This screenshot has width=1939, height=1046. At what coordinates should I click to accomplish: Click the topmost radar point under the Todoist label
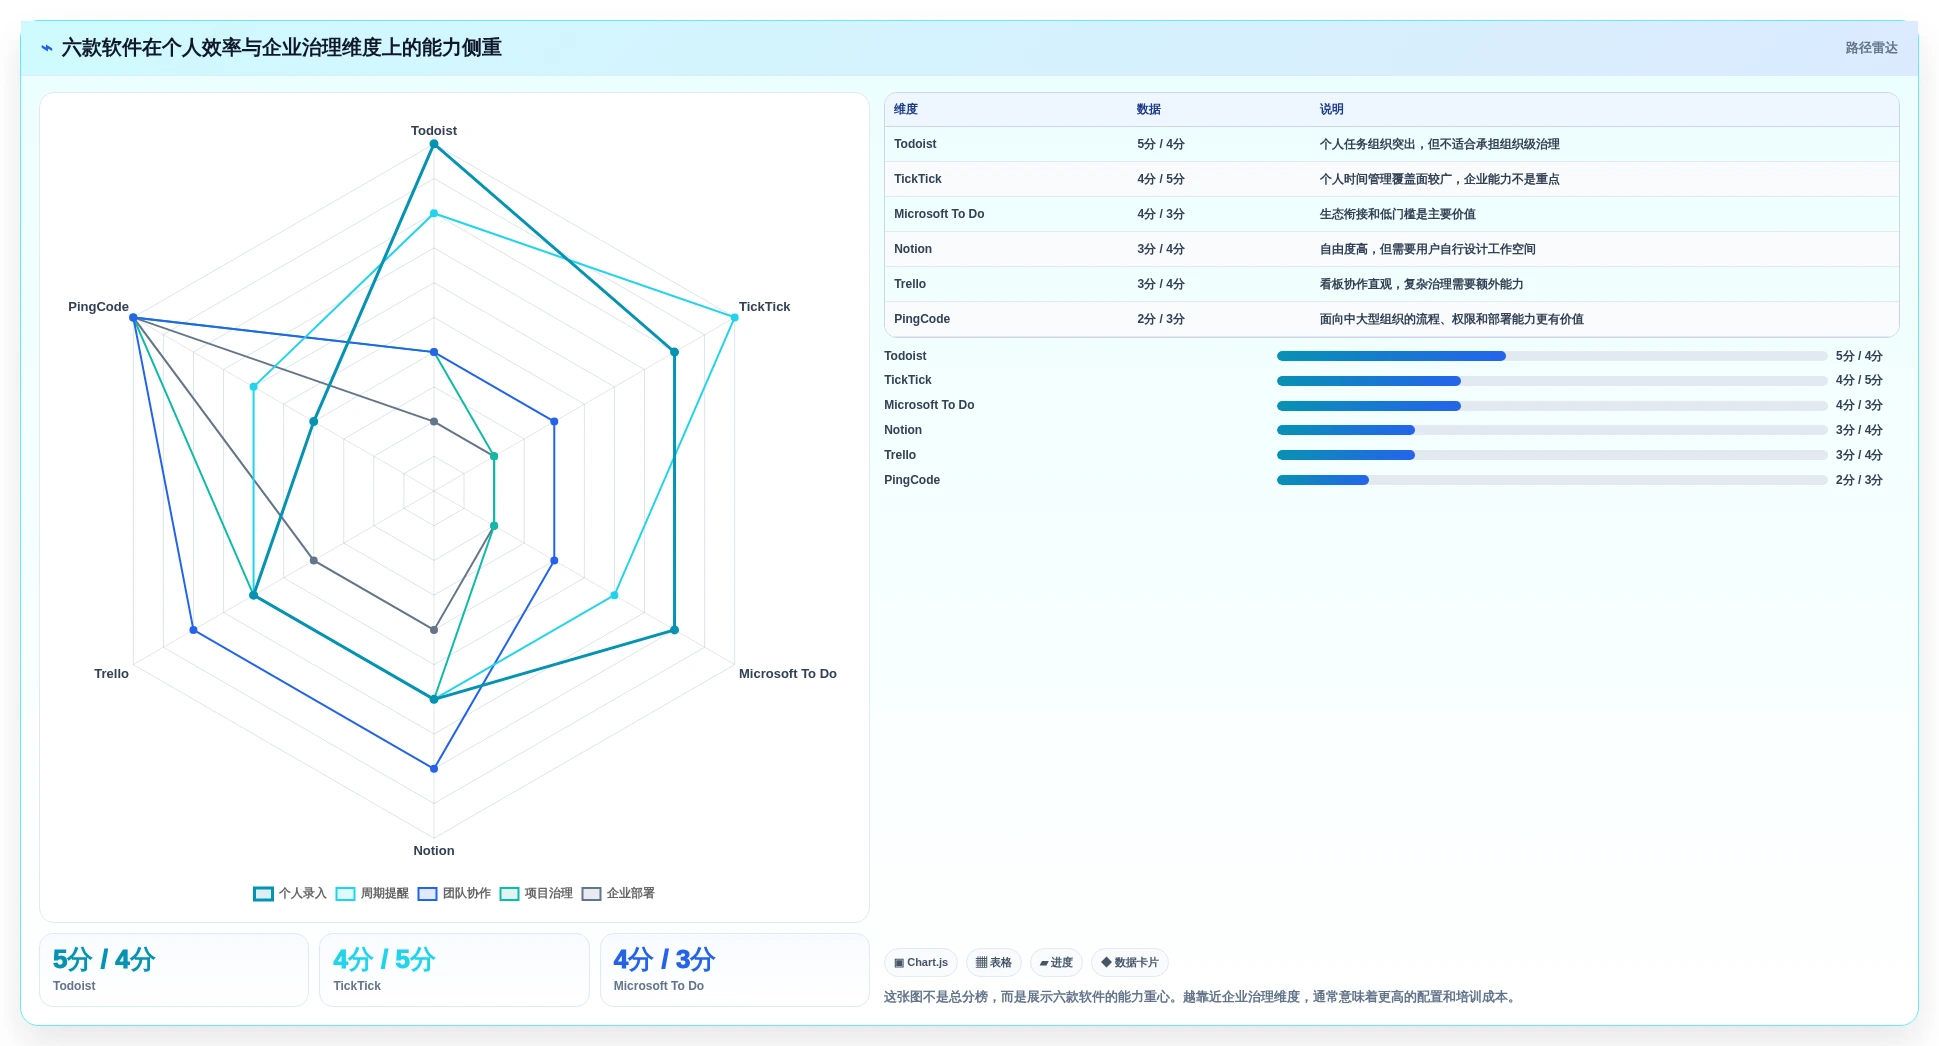click(x=434, y=144)
